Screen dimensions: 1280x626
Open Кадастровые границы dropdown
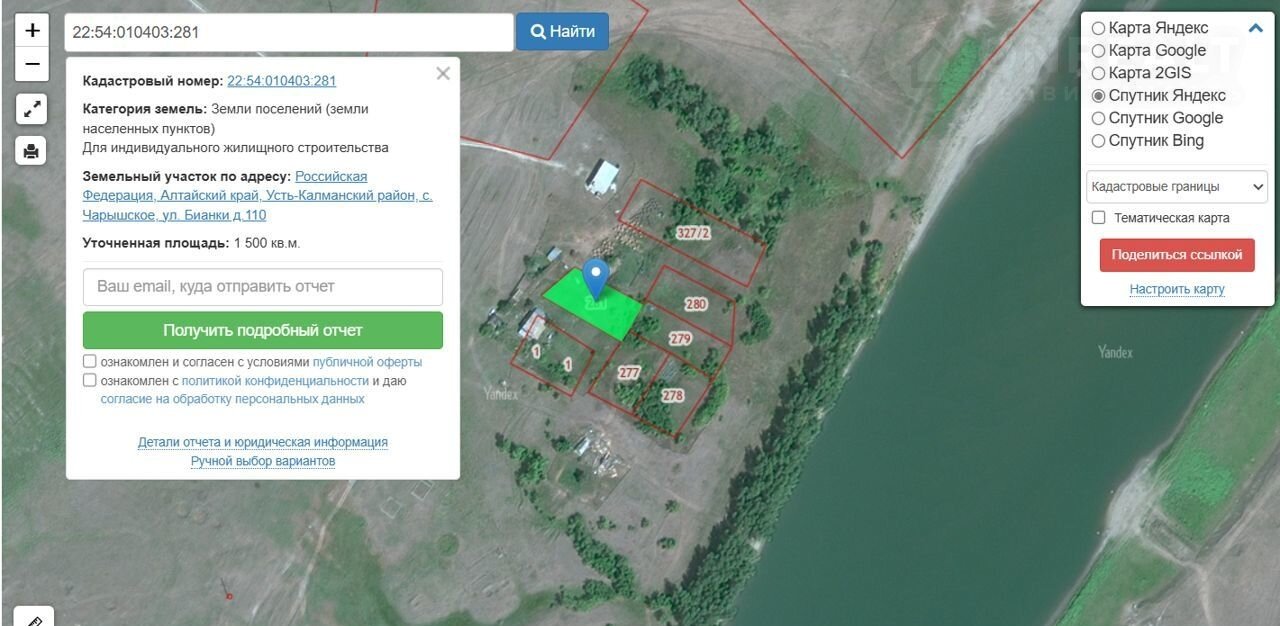(x=1176, y=187)
